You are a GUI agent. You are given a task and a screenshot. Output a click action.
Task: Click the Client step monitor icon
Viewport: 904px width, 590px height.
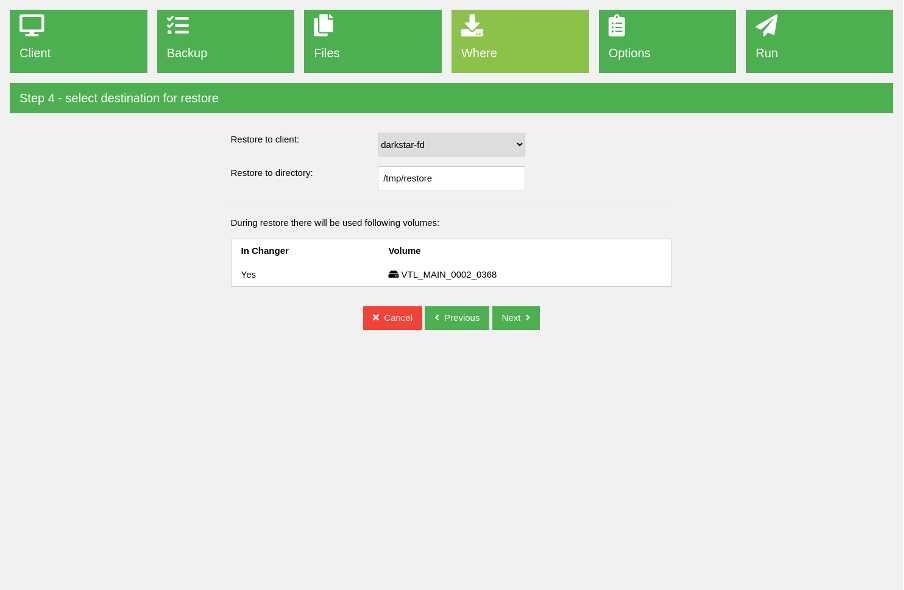coord(32,26)
